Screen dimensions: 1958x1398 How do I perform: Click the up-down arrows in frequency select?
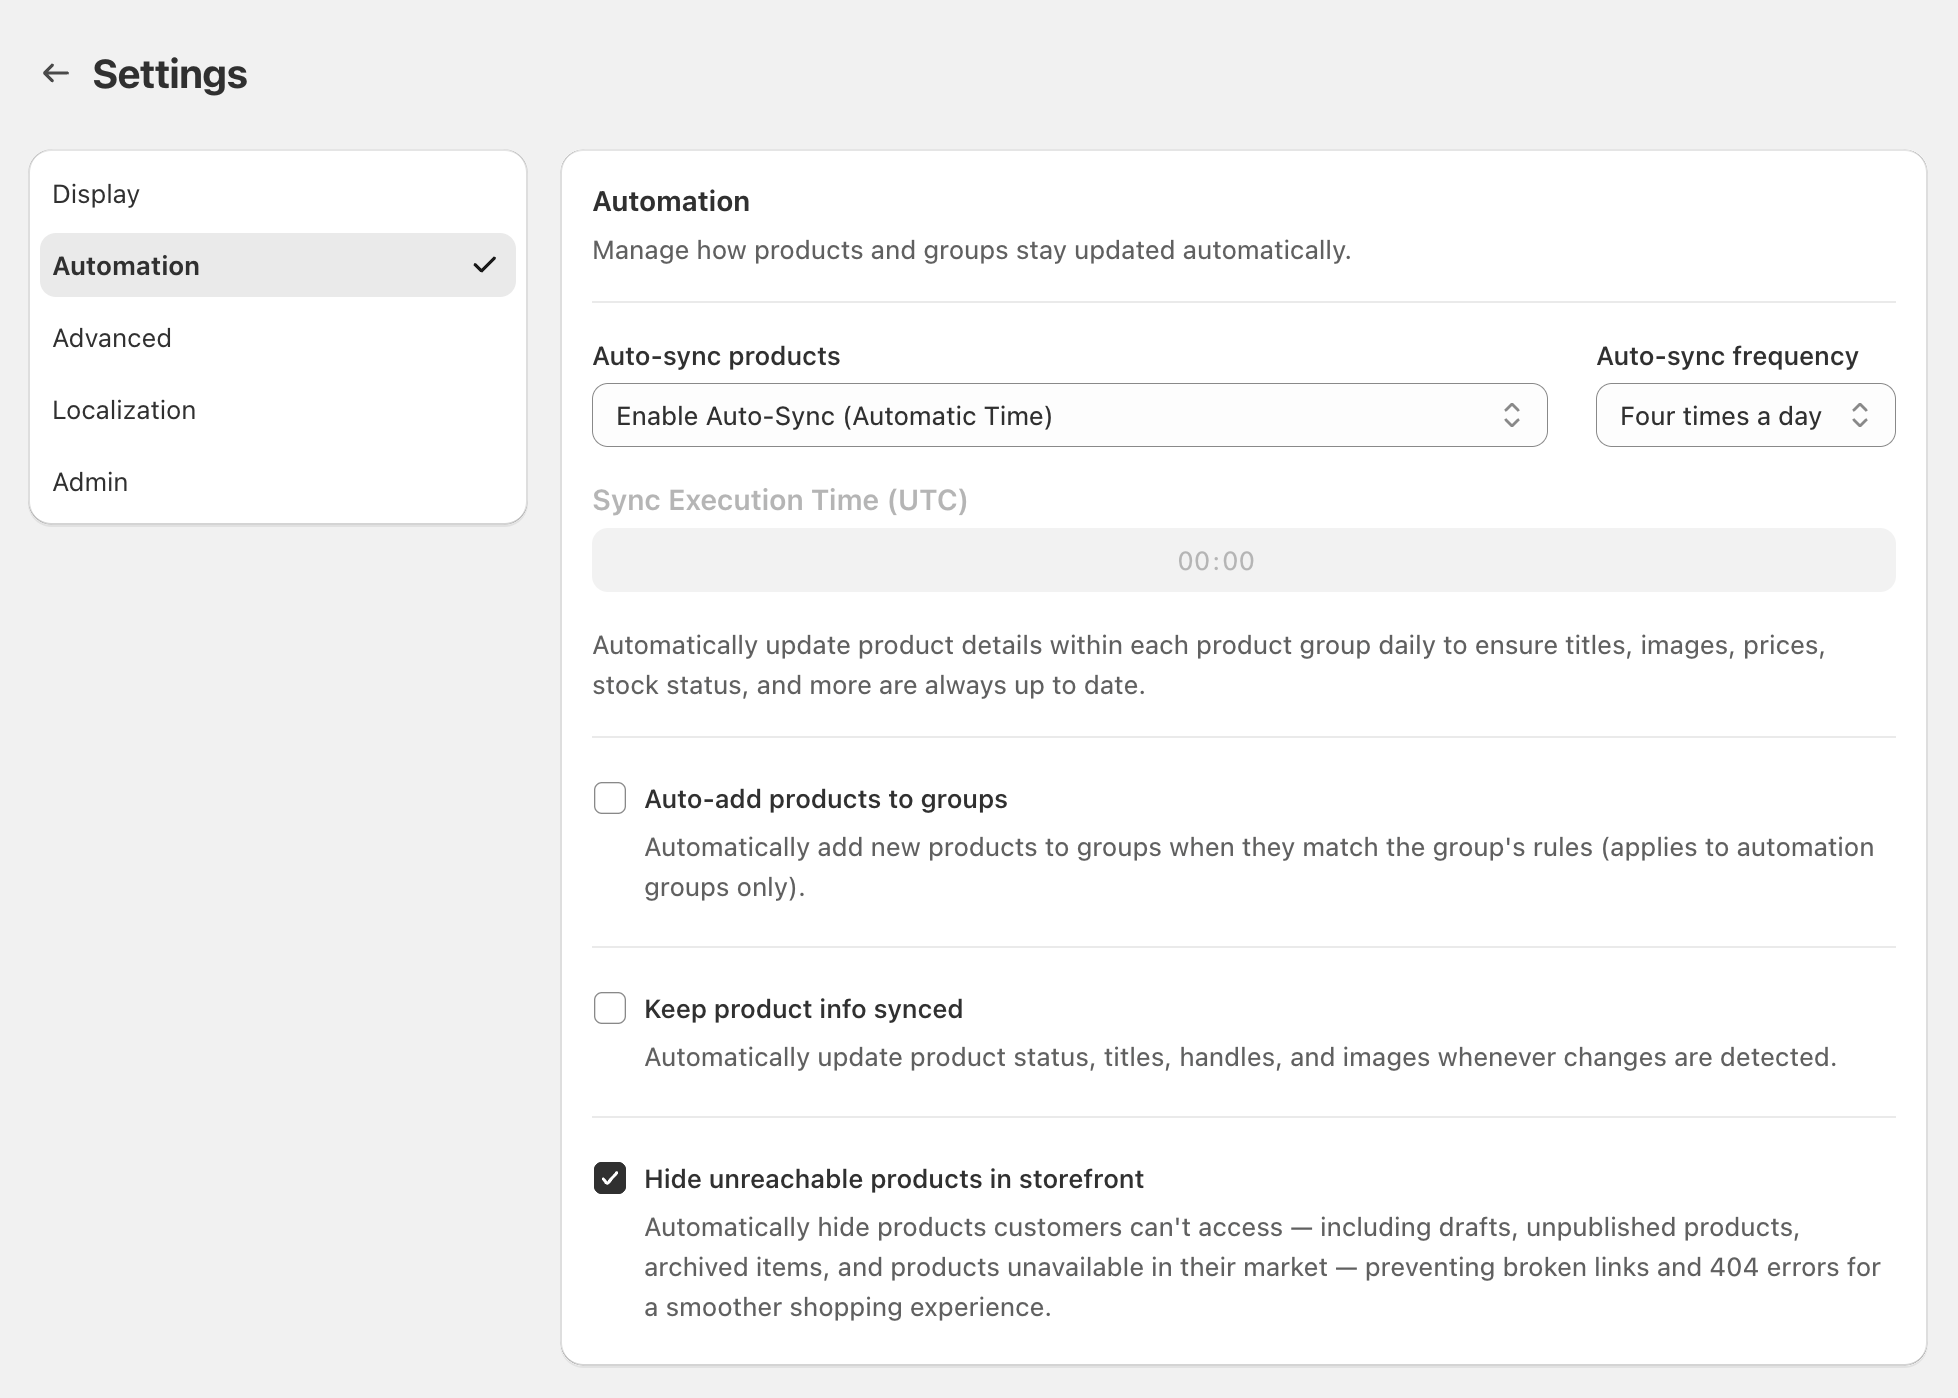click(1859, 415)
